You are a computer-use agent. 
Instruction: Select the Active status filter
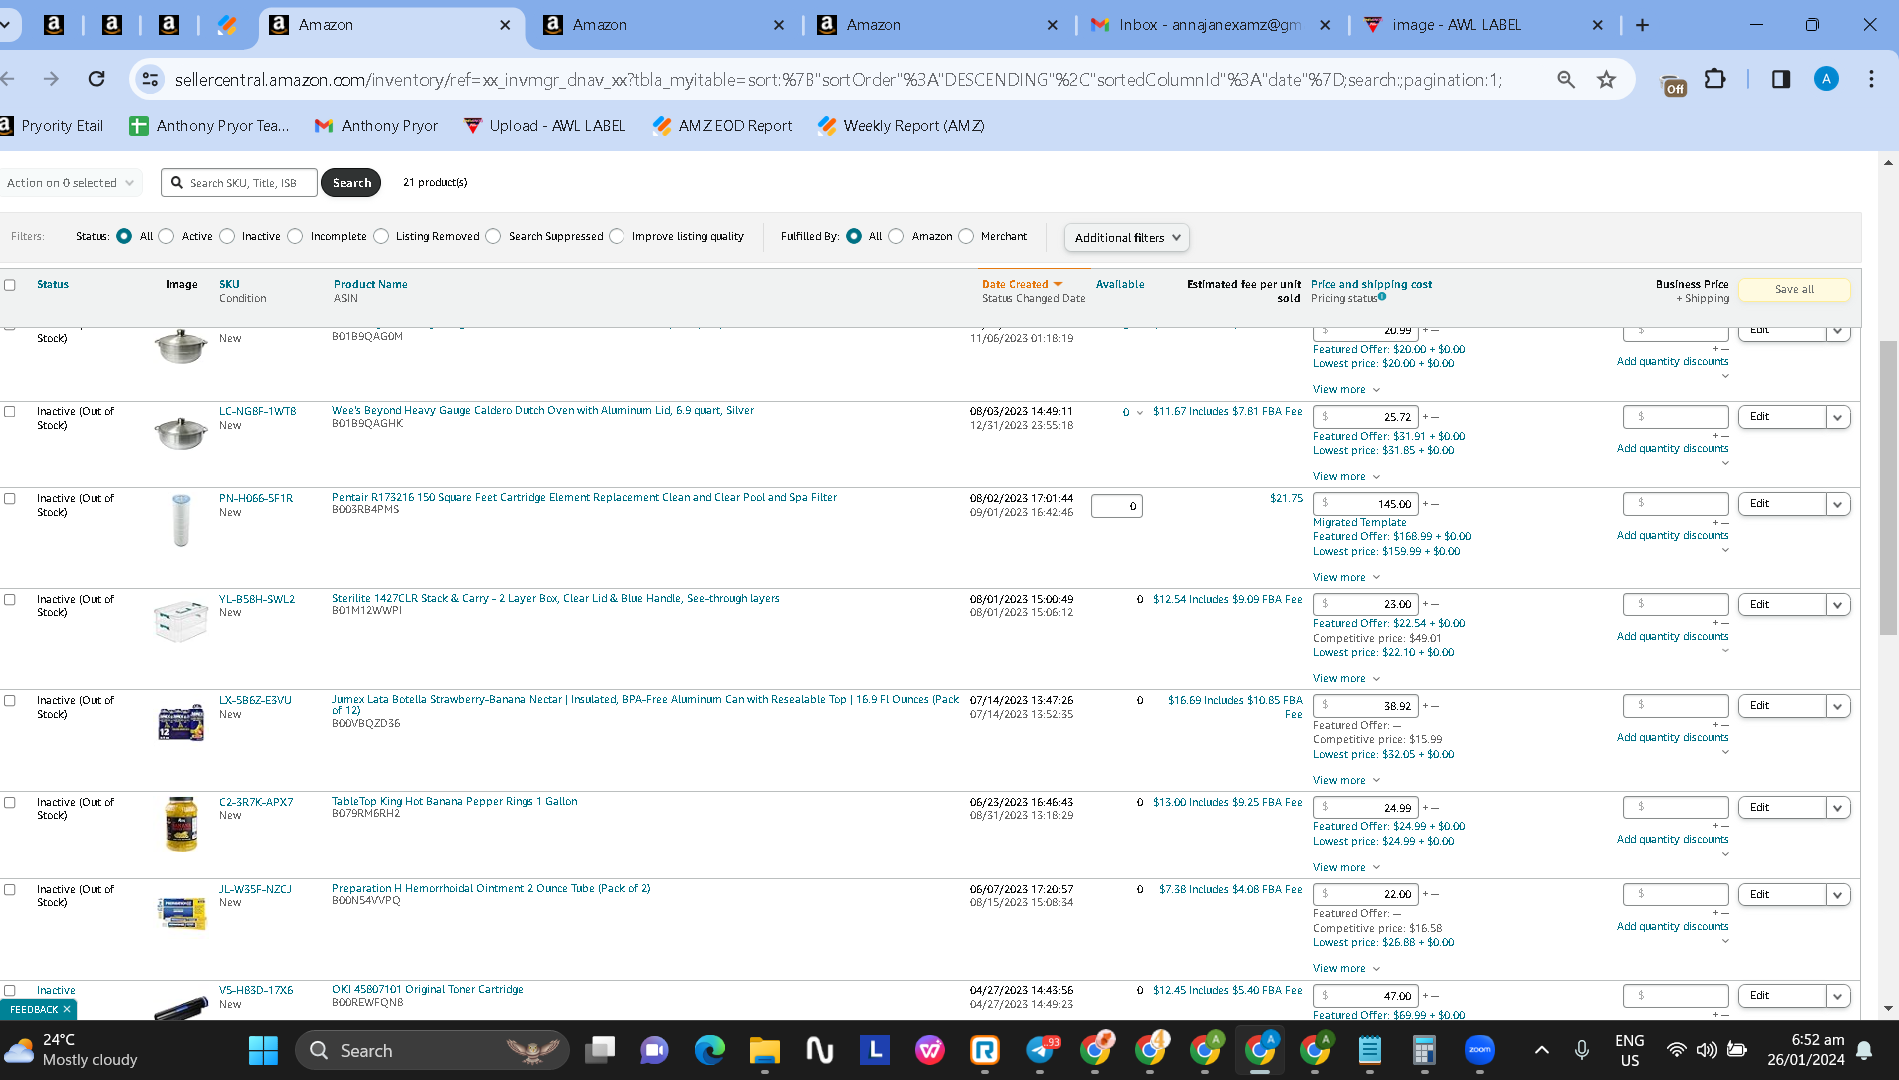click(x=166, y=236)
